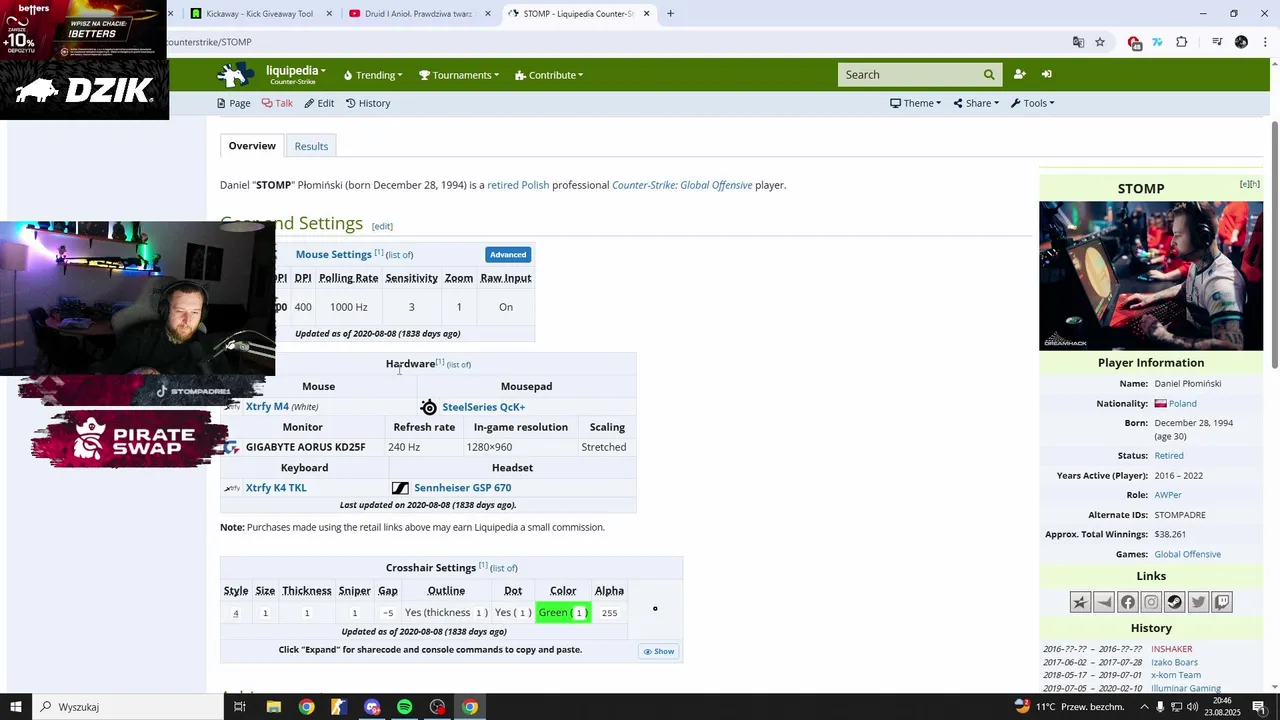Open the Trending dropdown menu

click(373, 75)
